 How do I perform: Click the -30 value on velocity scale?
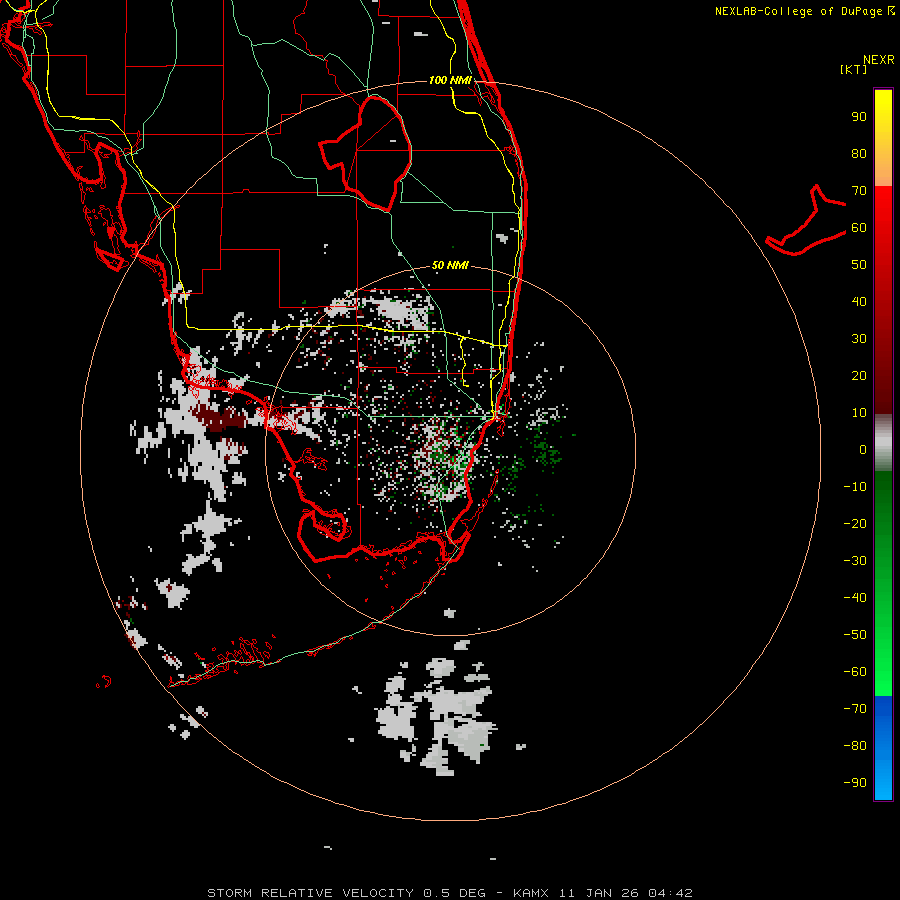pyautogui.click(x=855, y=561)
